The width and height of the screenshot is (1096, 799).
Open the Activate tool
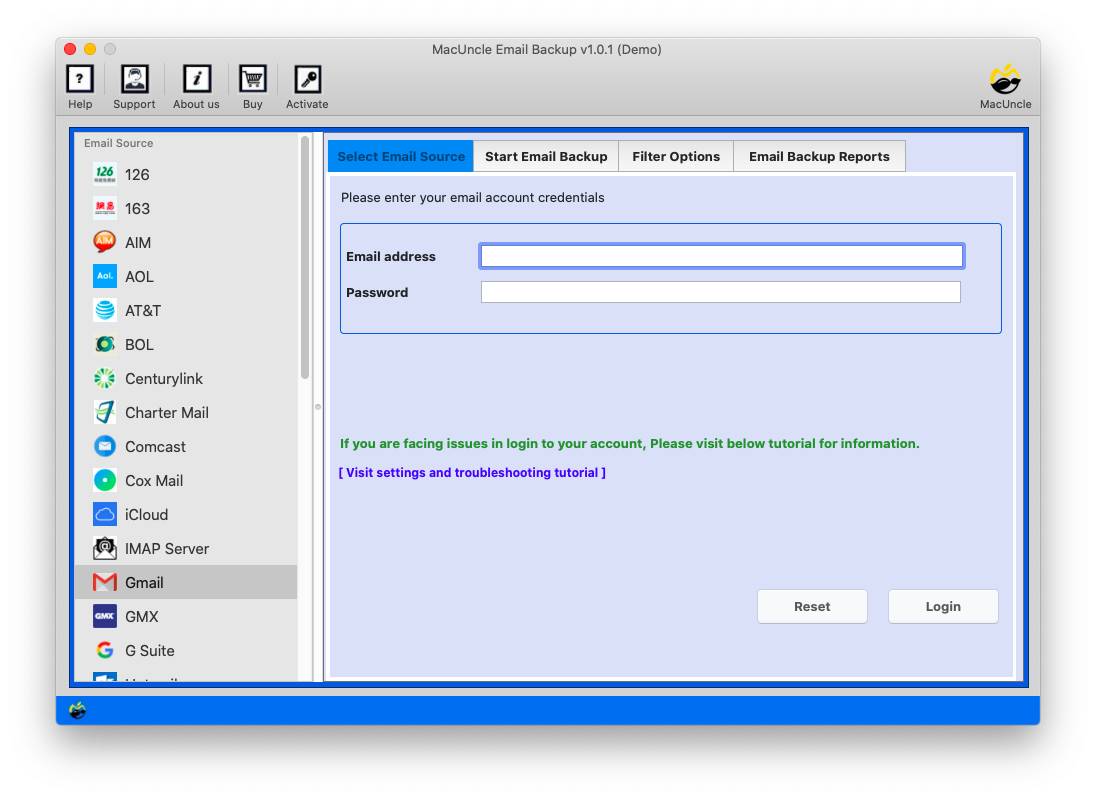(307, 87)
